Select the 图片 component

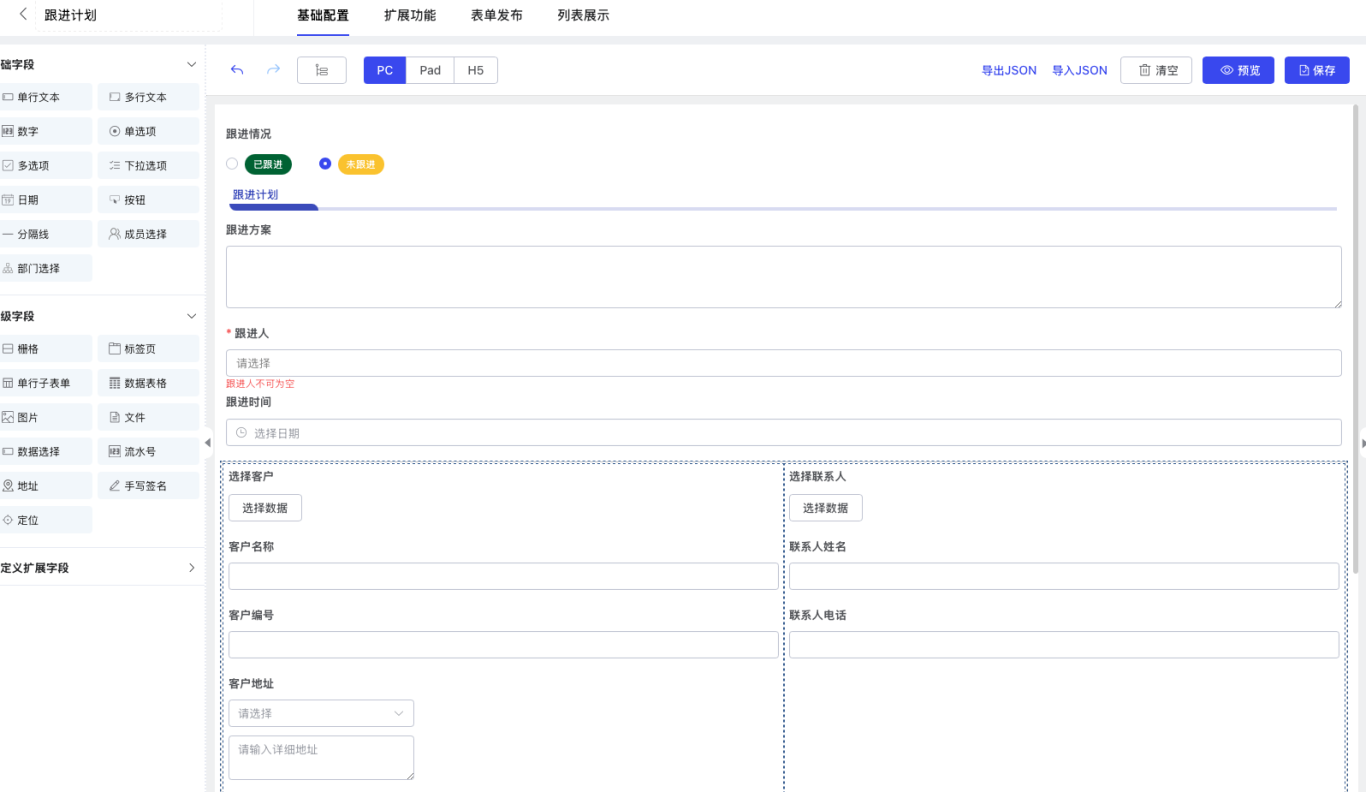coord(45,417)
